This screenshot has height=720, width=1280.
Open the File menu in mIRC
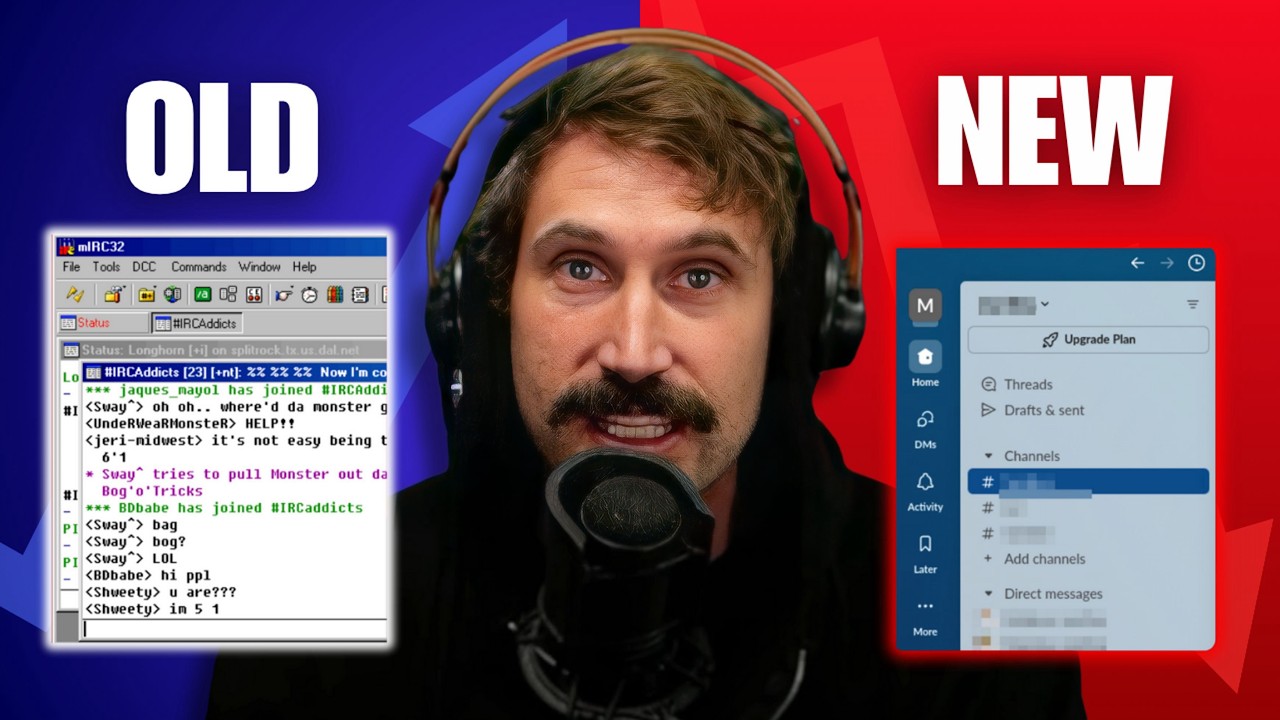click(71, 267)
